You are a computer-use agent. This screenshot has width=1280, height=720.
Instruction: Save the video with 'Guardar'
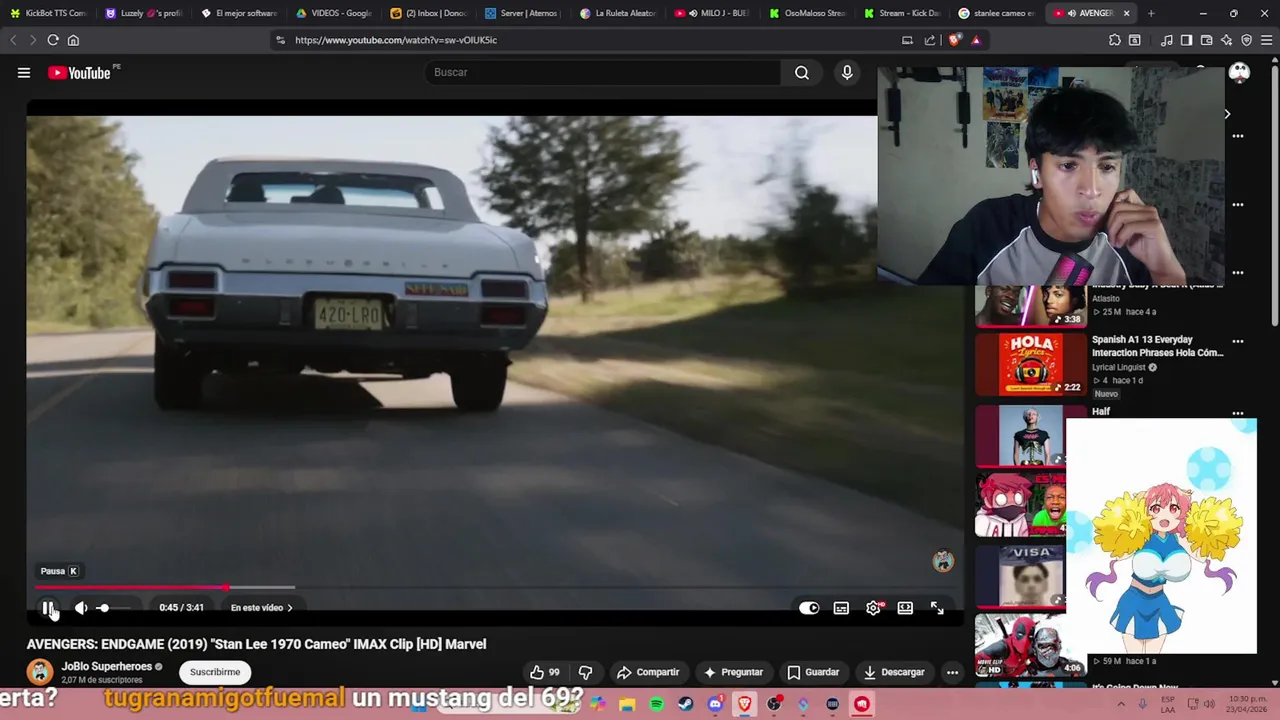(x=813, y=672)
